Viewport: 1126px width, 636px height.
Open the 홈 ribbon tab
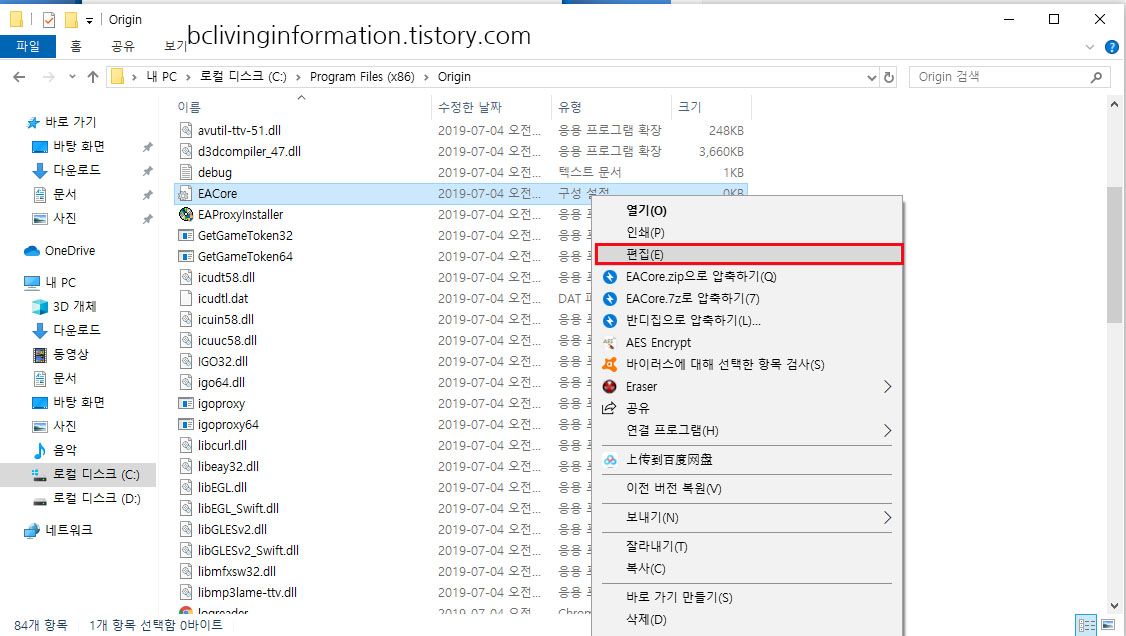(76, 46)
